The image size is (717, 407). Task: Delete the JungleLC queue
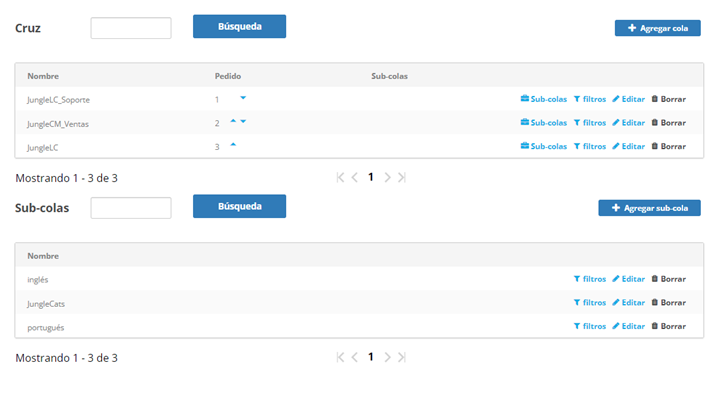(x=669, y=146)
